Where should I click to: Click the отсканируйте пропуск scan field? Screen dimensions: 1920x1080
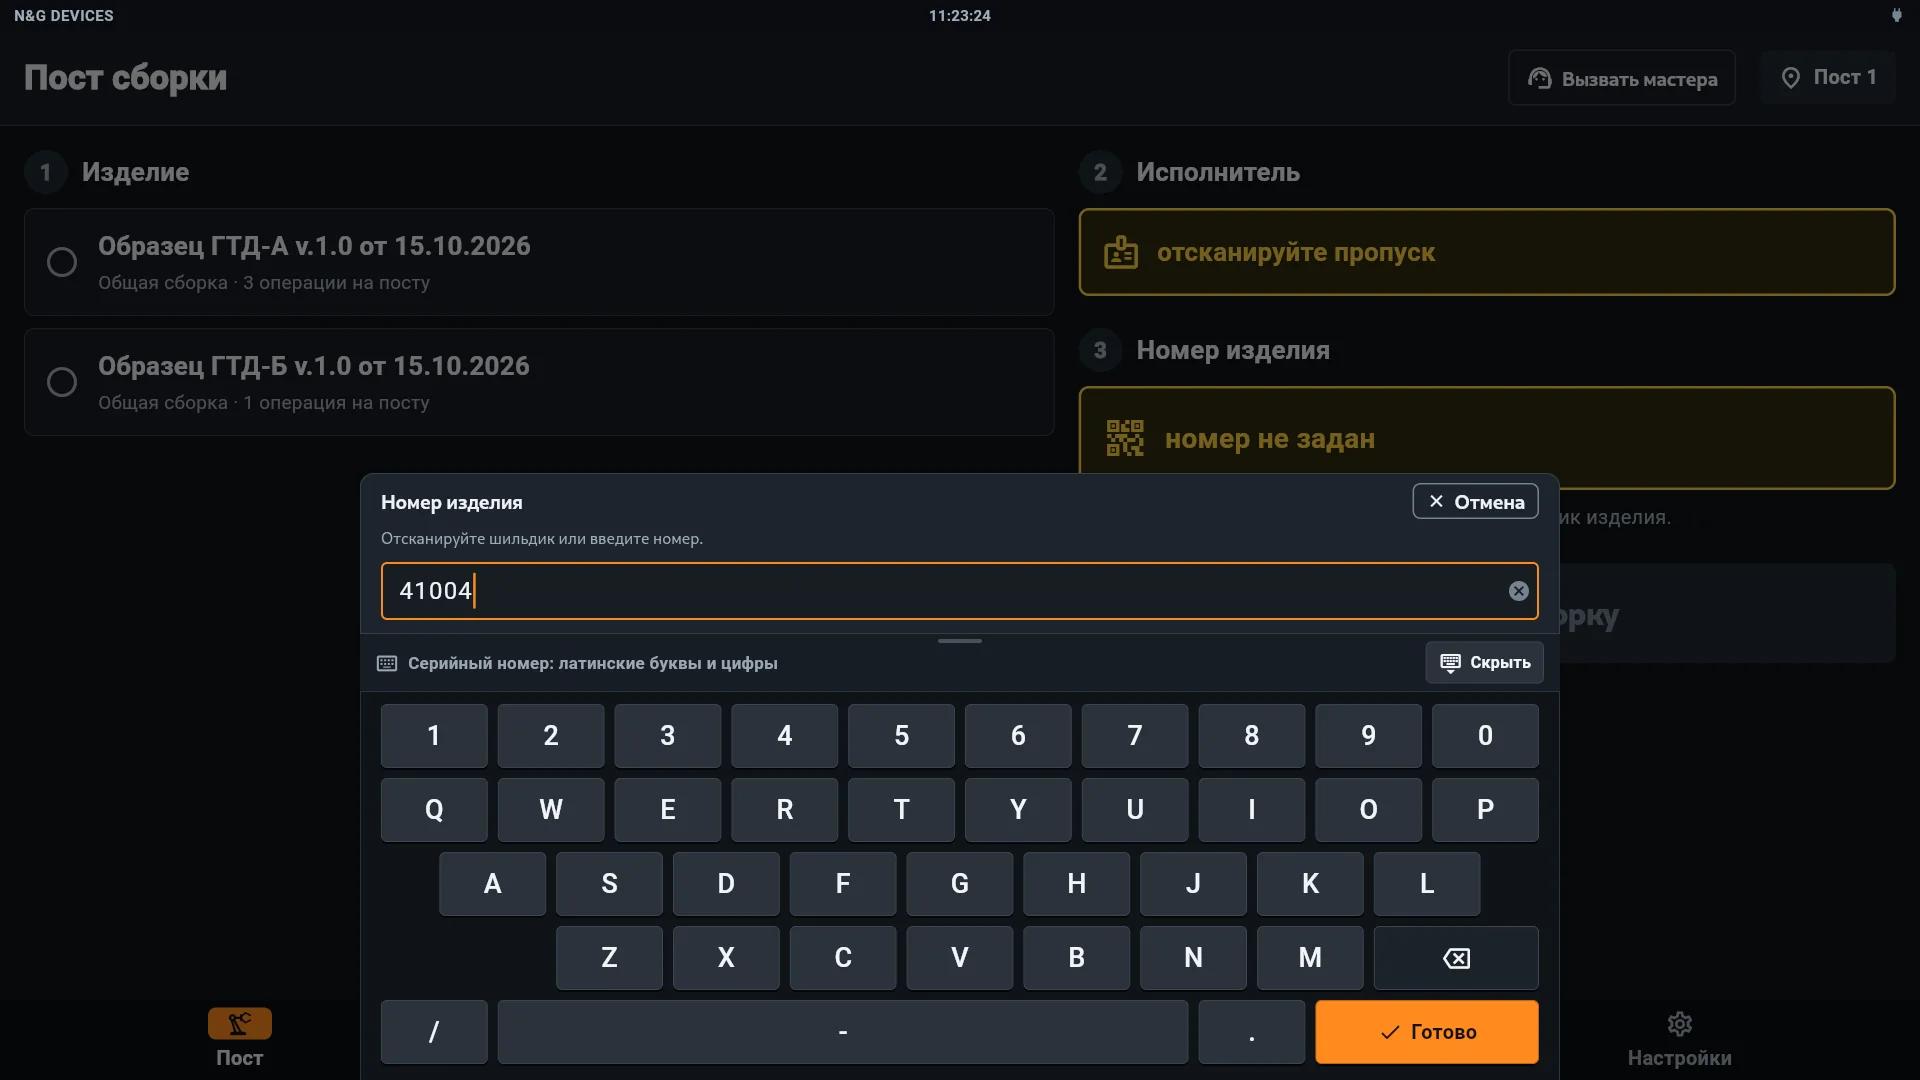tap(1487, 252)
